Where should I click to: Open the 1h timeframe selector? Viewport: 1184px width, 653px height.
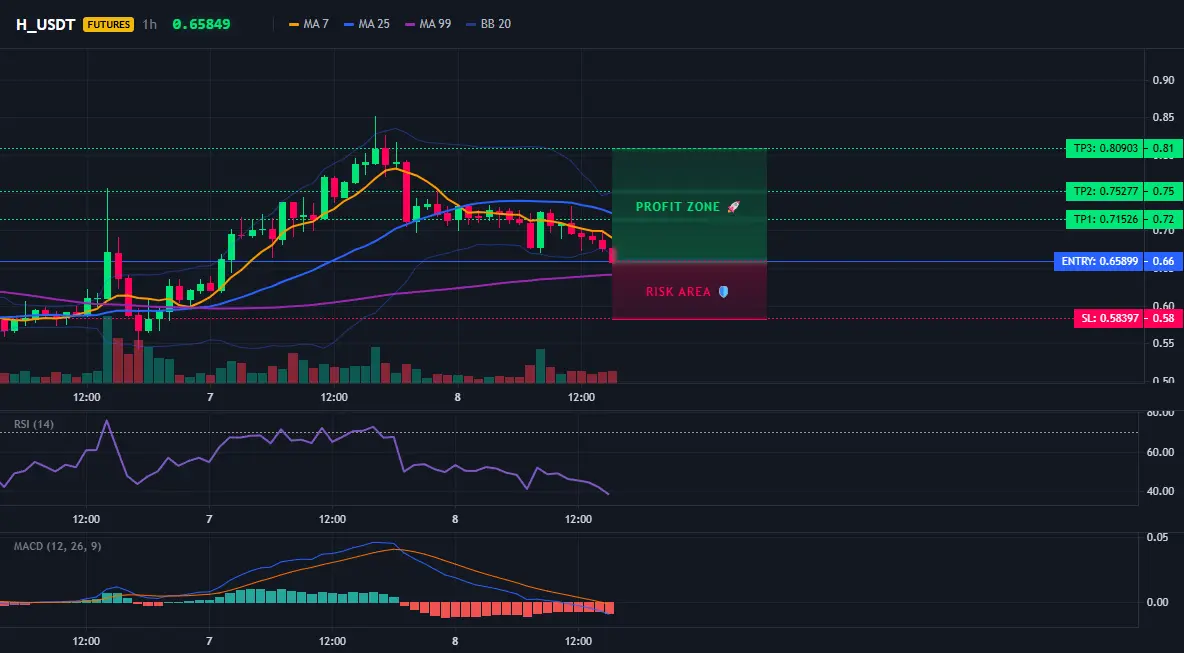pyautogui.click(x=150, y=24)
